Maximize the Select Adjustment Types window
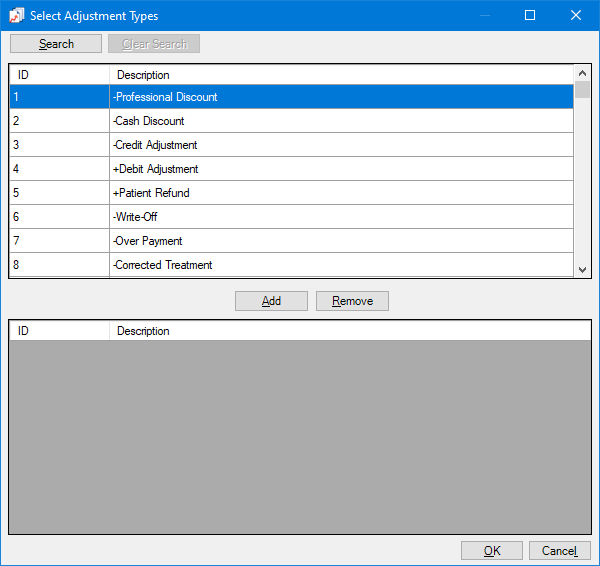600x566 pixels. [530, 16]
